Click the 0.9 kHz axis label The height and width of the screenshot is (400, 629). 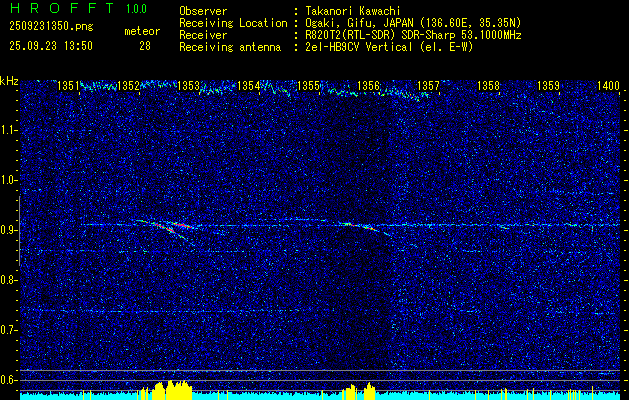tap(8, 230)
